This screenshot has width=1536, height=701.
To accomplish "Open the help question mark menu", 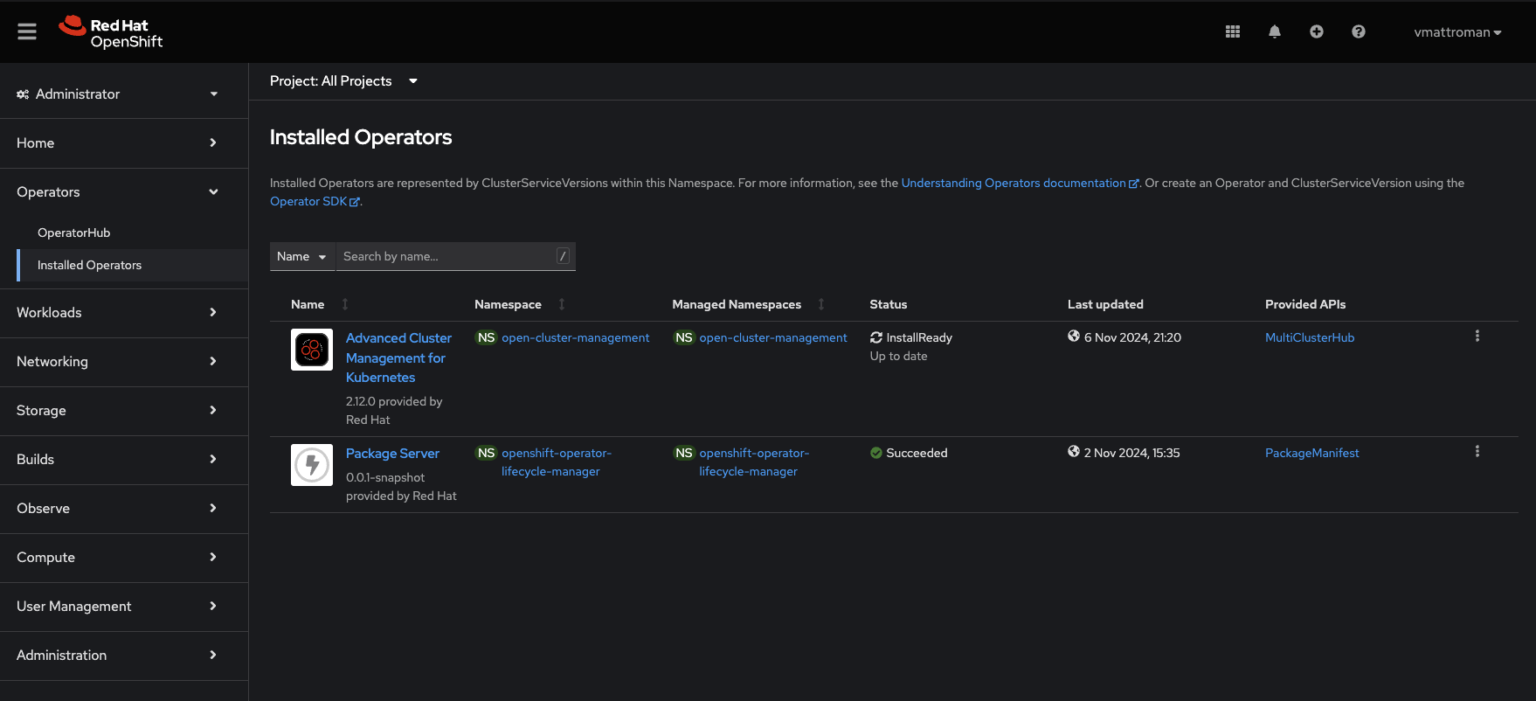I will (x=1358, y=32).
